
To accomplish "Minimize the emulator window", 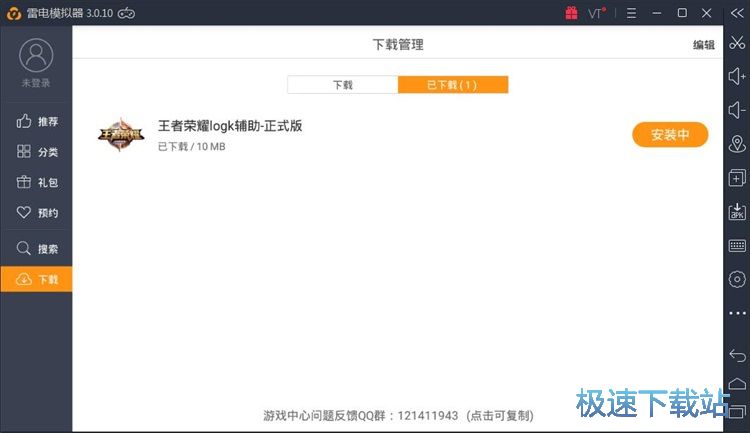I will tap(657, 13).
